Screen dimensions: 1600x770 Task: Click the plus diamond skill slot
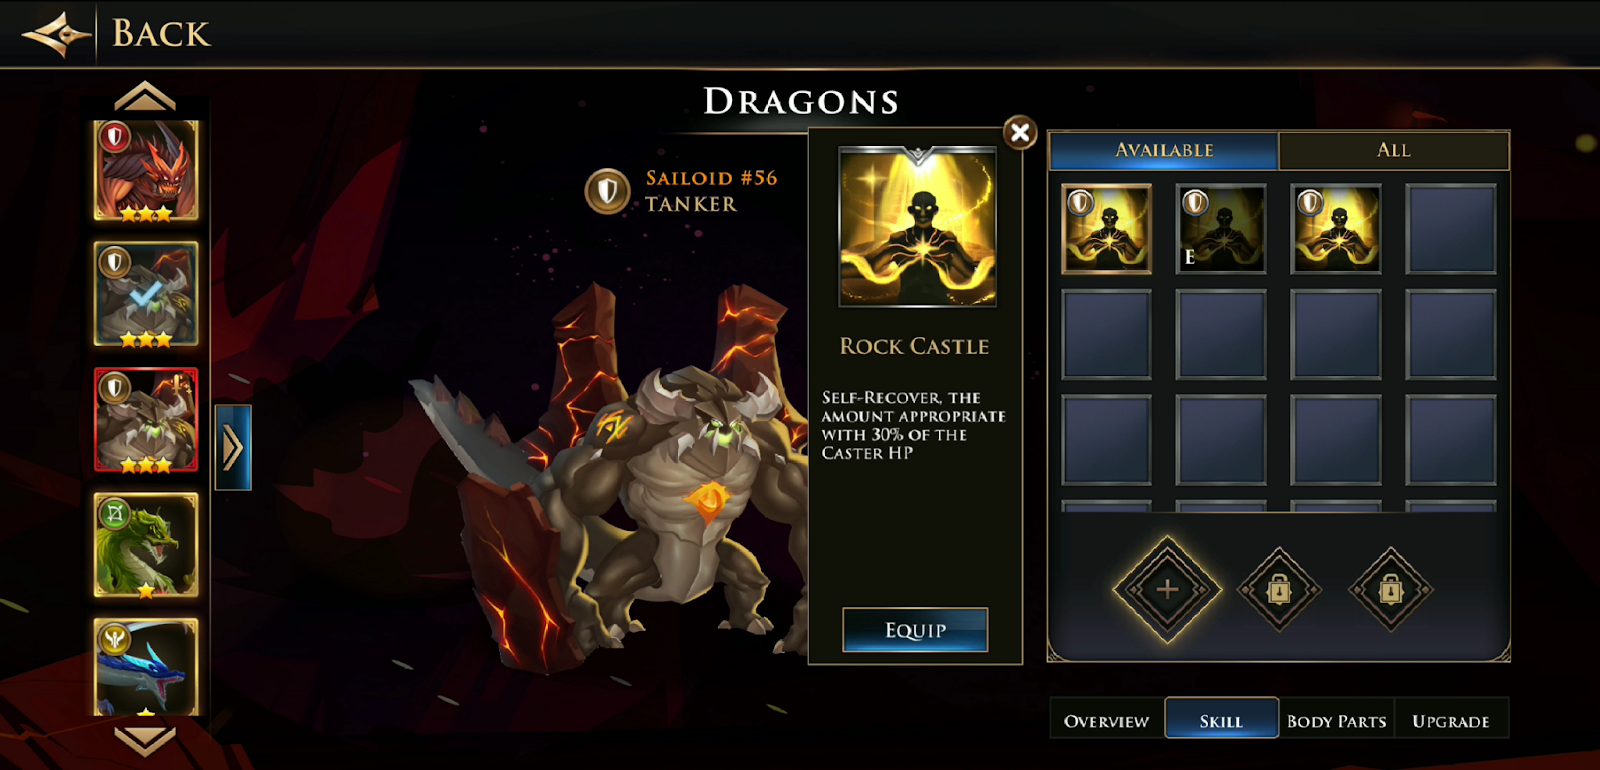point(1167,589)
